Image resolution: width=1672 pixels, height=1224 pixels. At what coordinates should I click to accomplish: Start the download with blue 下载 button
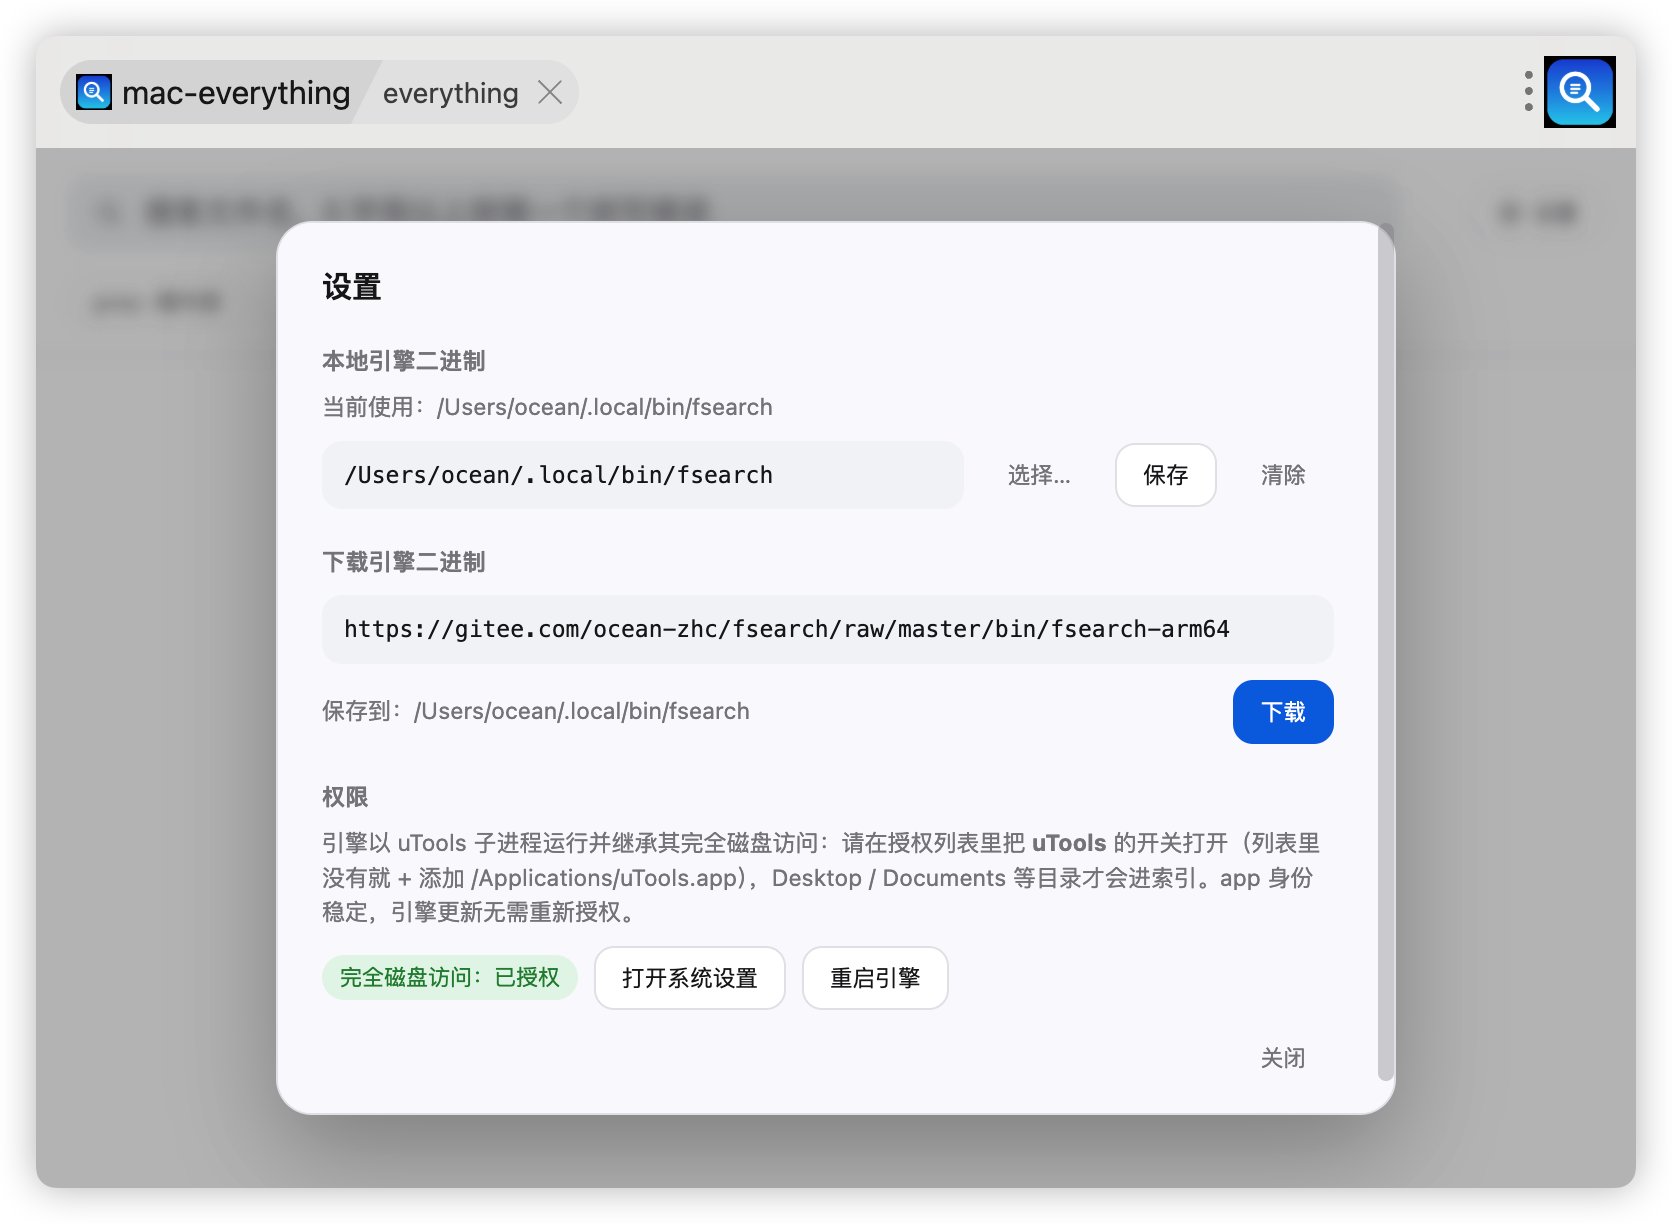click(x=1283, y=712)
